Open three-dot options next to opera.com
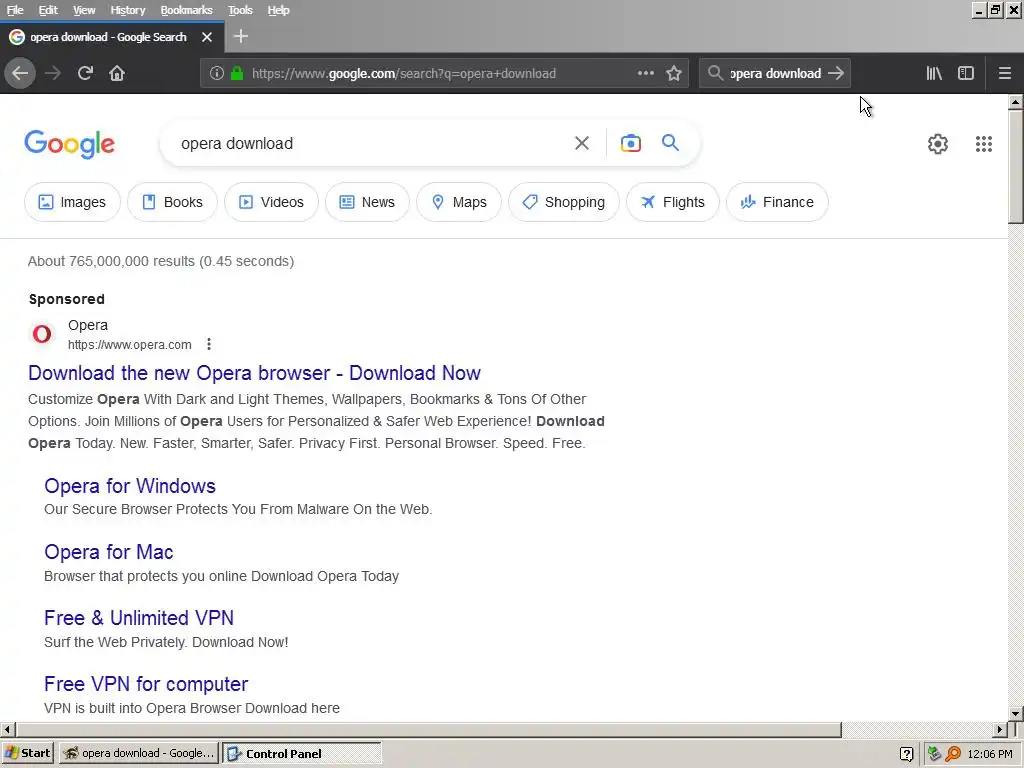Screen dimensions: 1024x768 (x=208, y=344)
